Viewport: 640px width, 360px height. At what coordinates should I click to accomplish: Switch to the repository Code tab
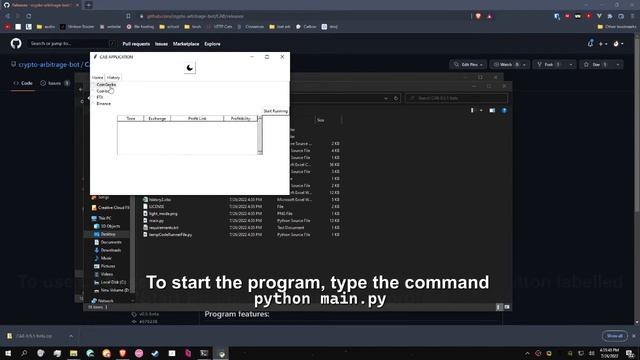tap(23, 83)
